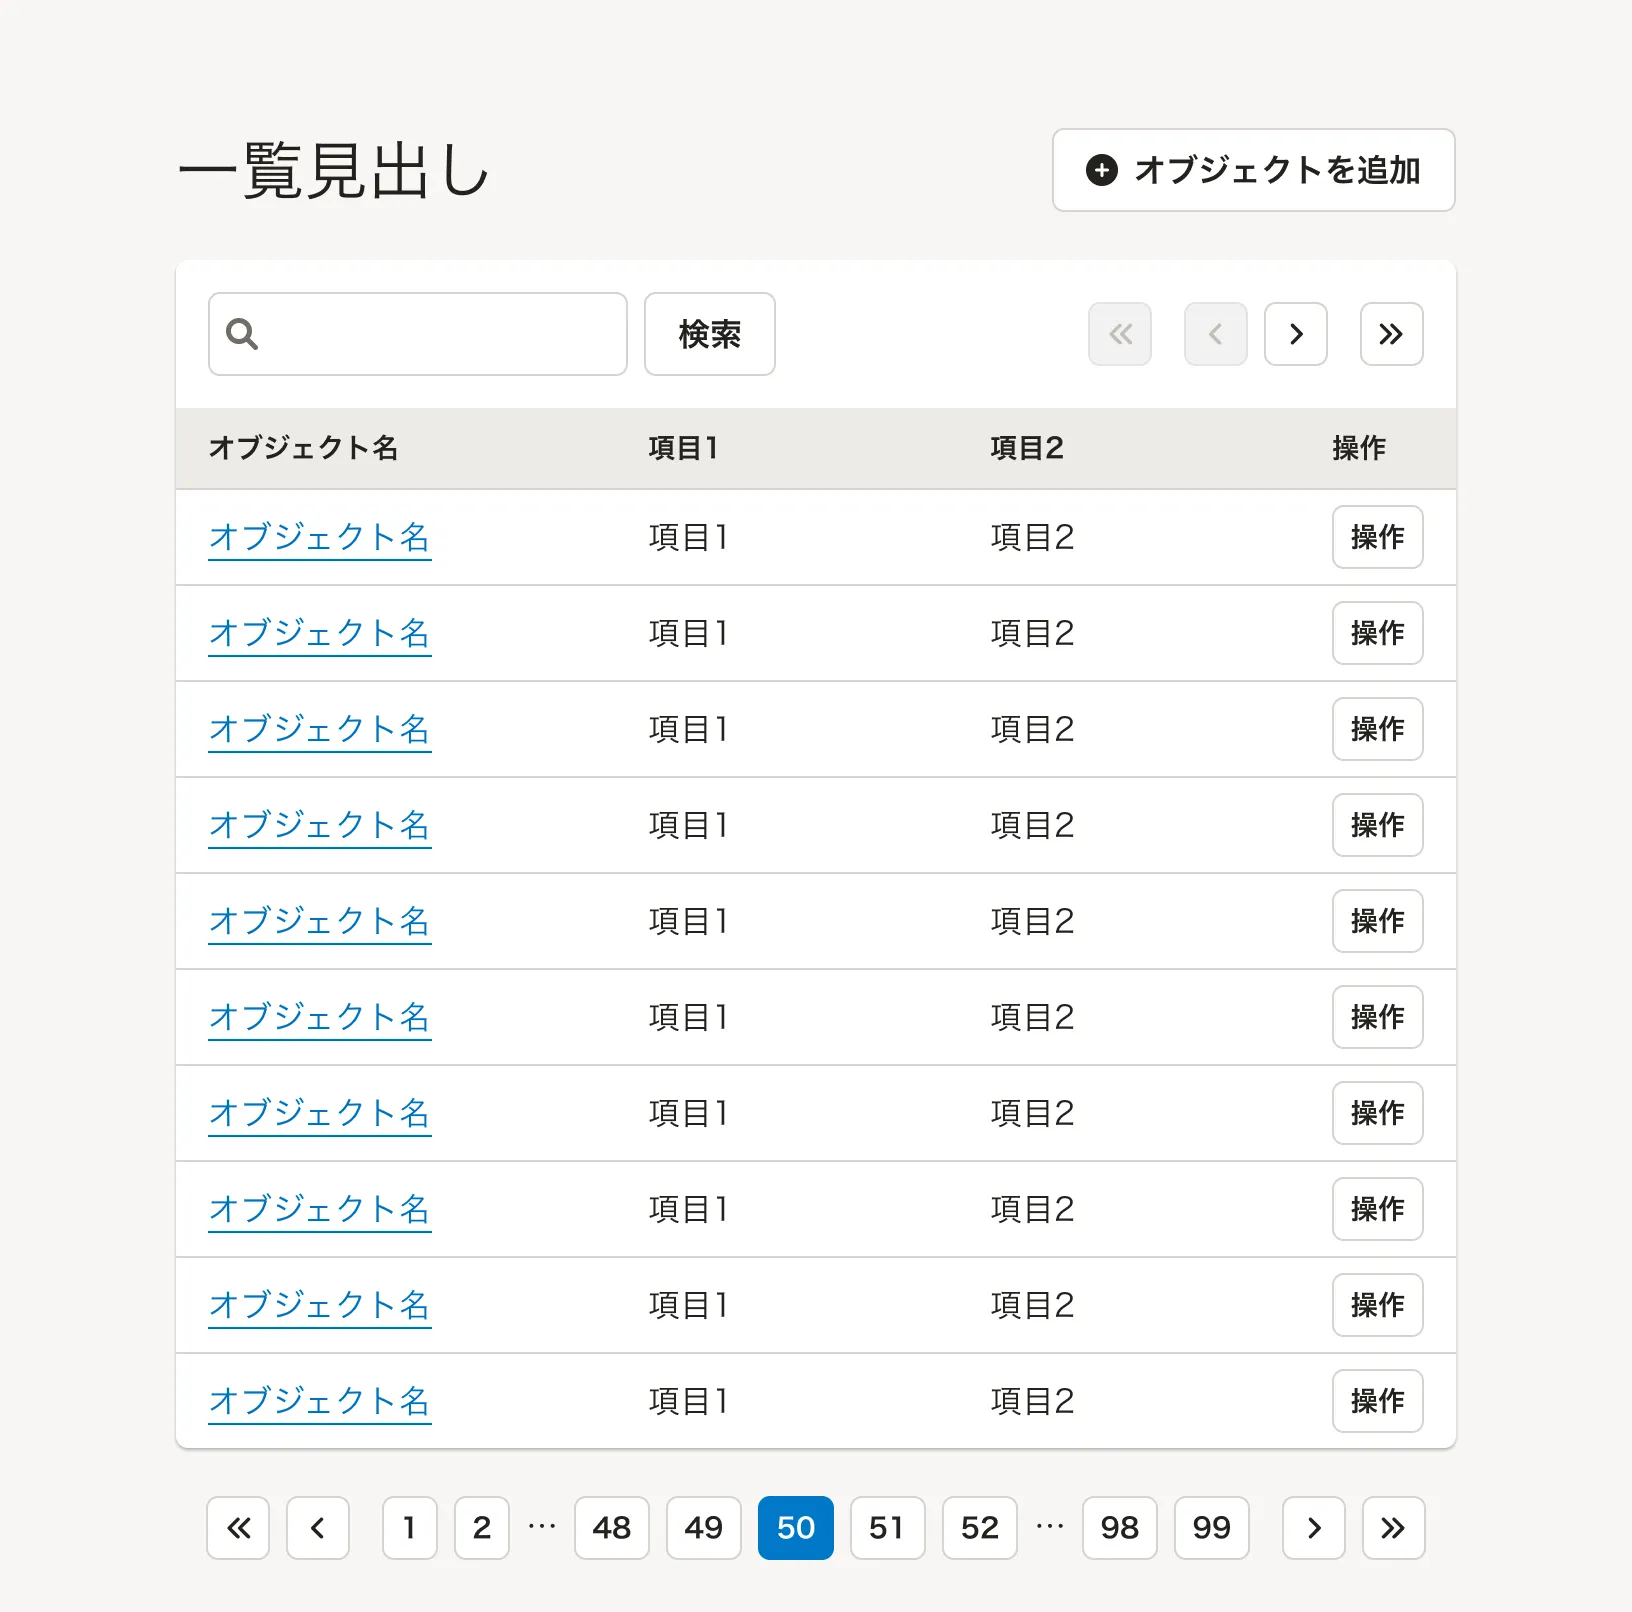
Task: Jump to last page using top double chevron
Action: tap(1391, 334)
